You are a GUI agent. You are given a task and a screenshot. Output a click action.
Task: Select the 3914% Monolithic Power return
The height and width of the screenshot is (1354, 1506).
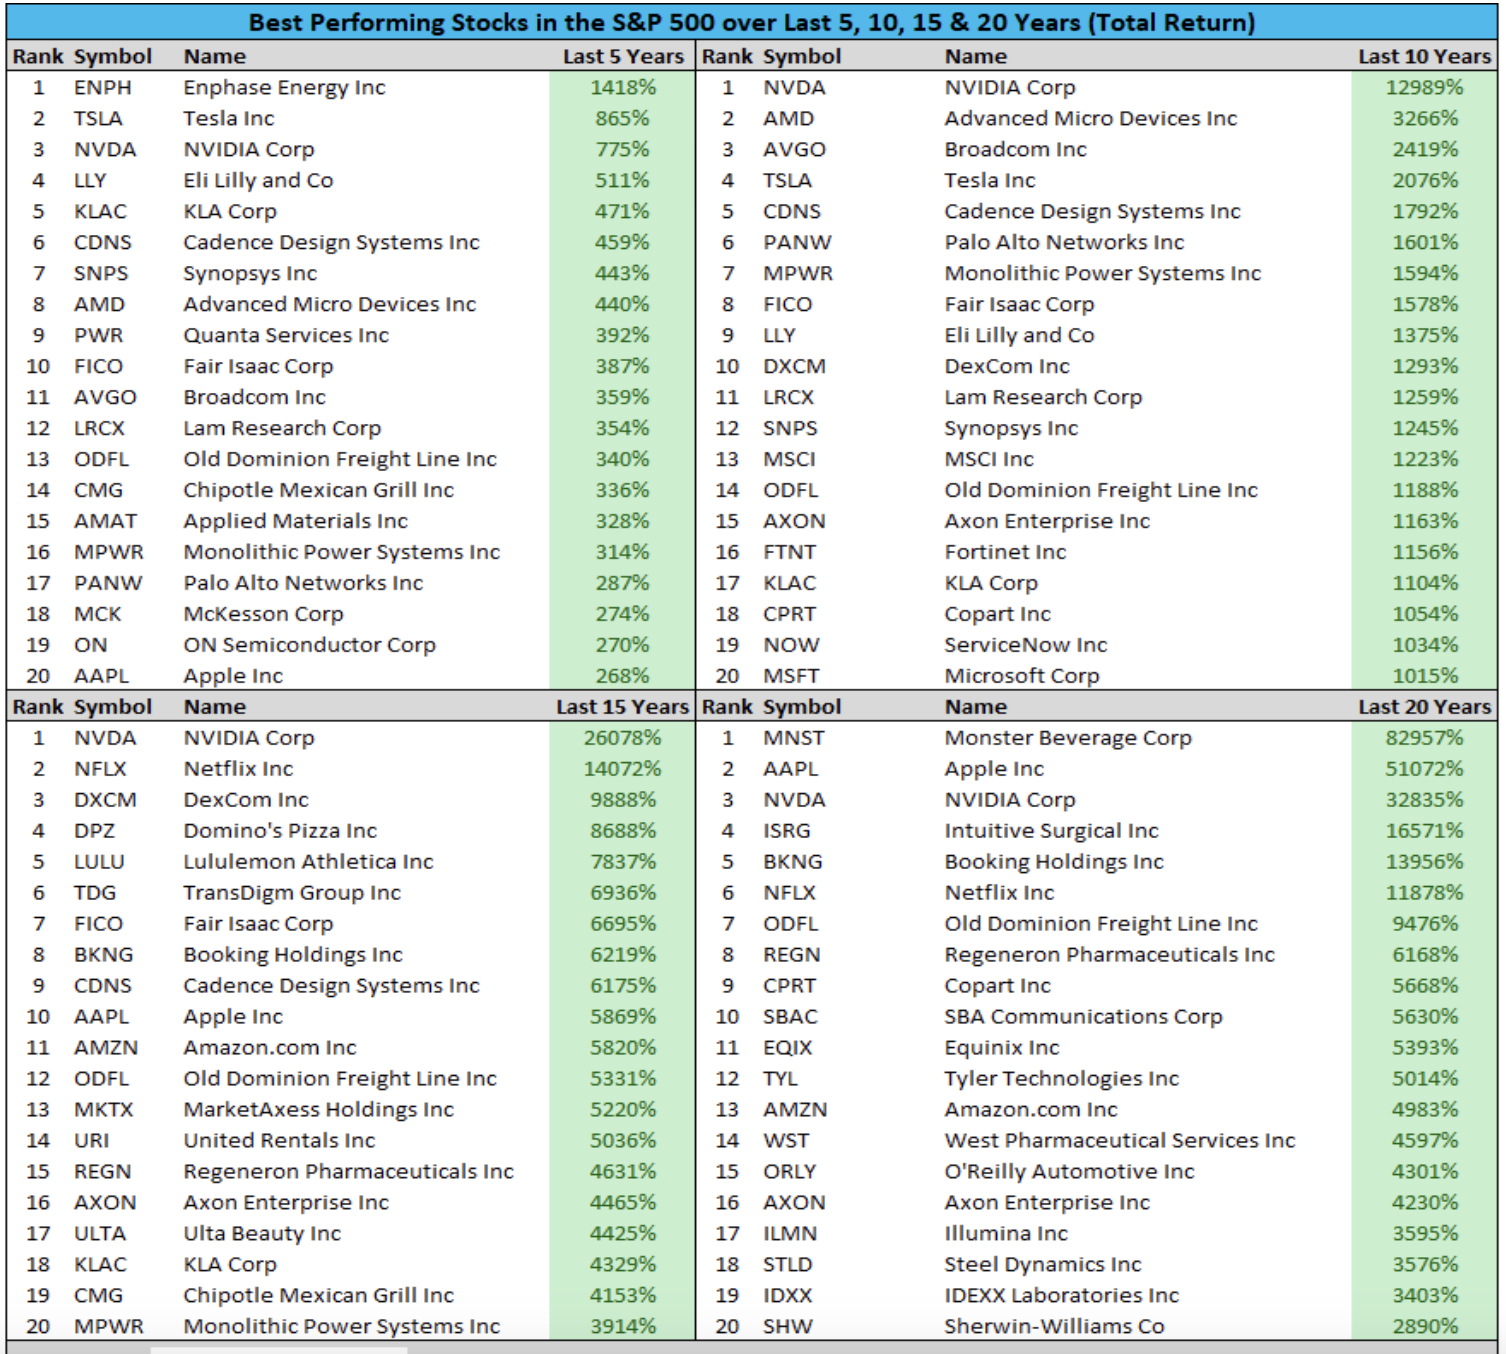pyautogui.click(x=622, y=1326)
